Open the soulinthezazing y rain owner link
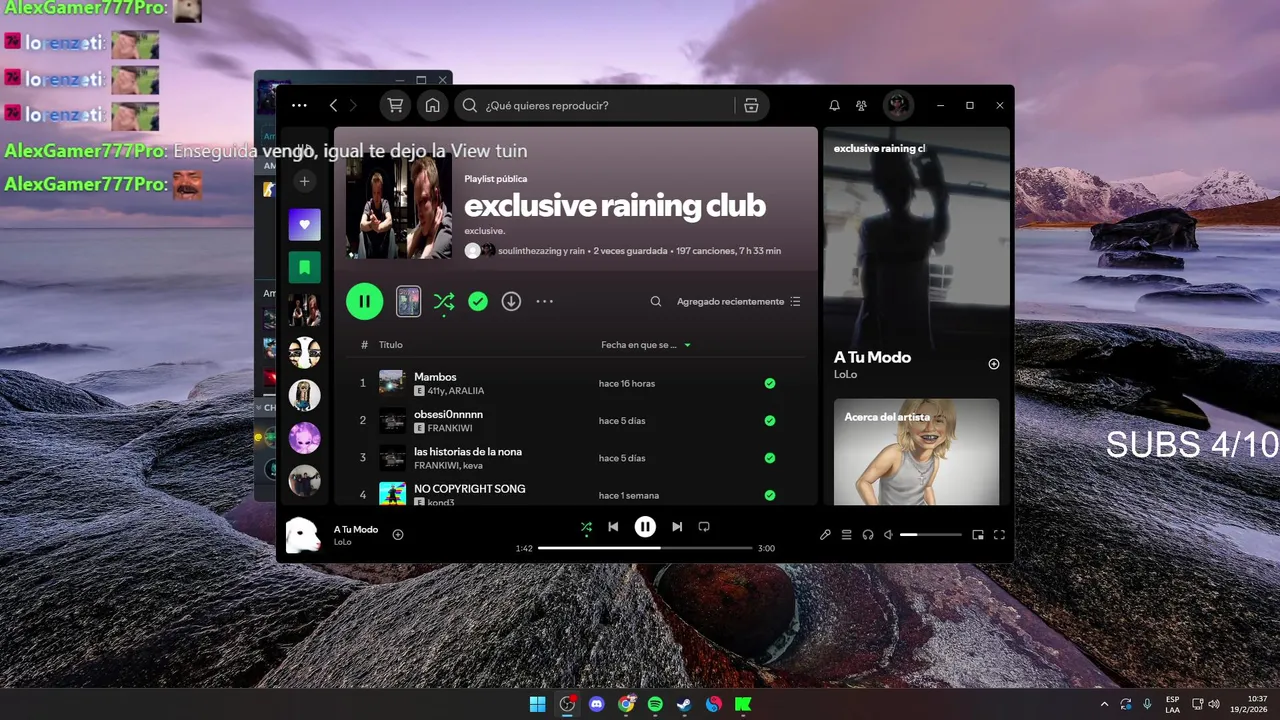This screenshot has height=720, width=1280. coord(541,251)
